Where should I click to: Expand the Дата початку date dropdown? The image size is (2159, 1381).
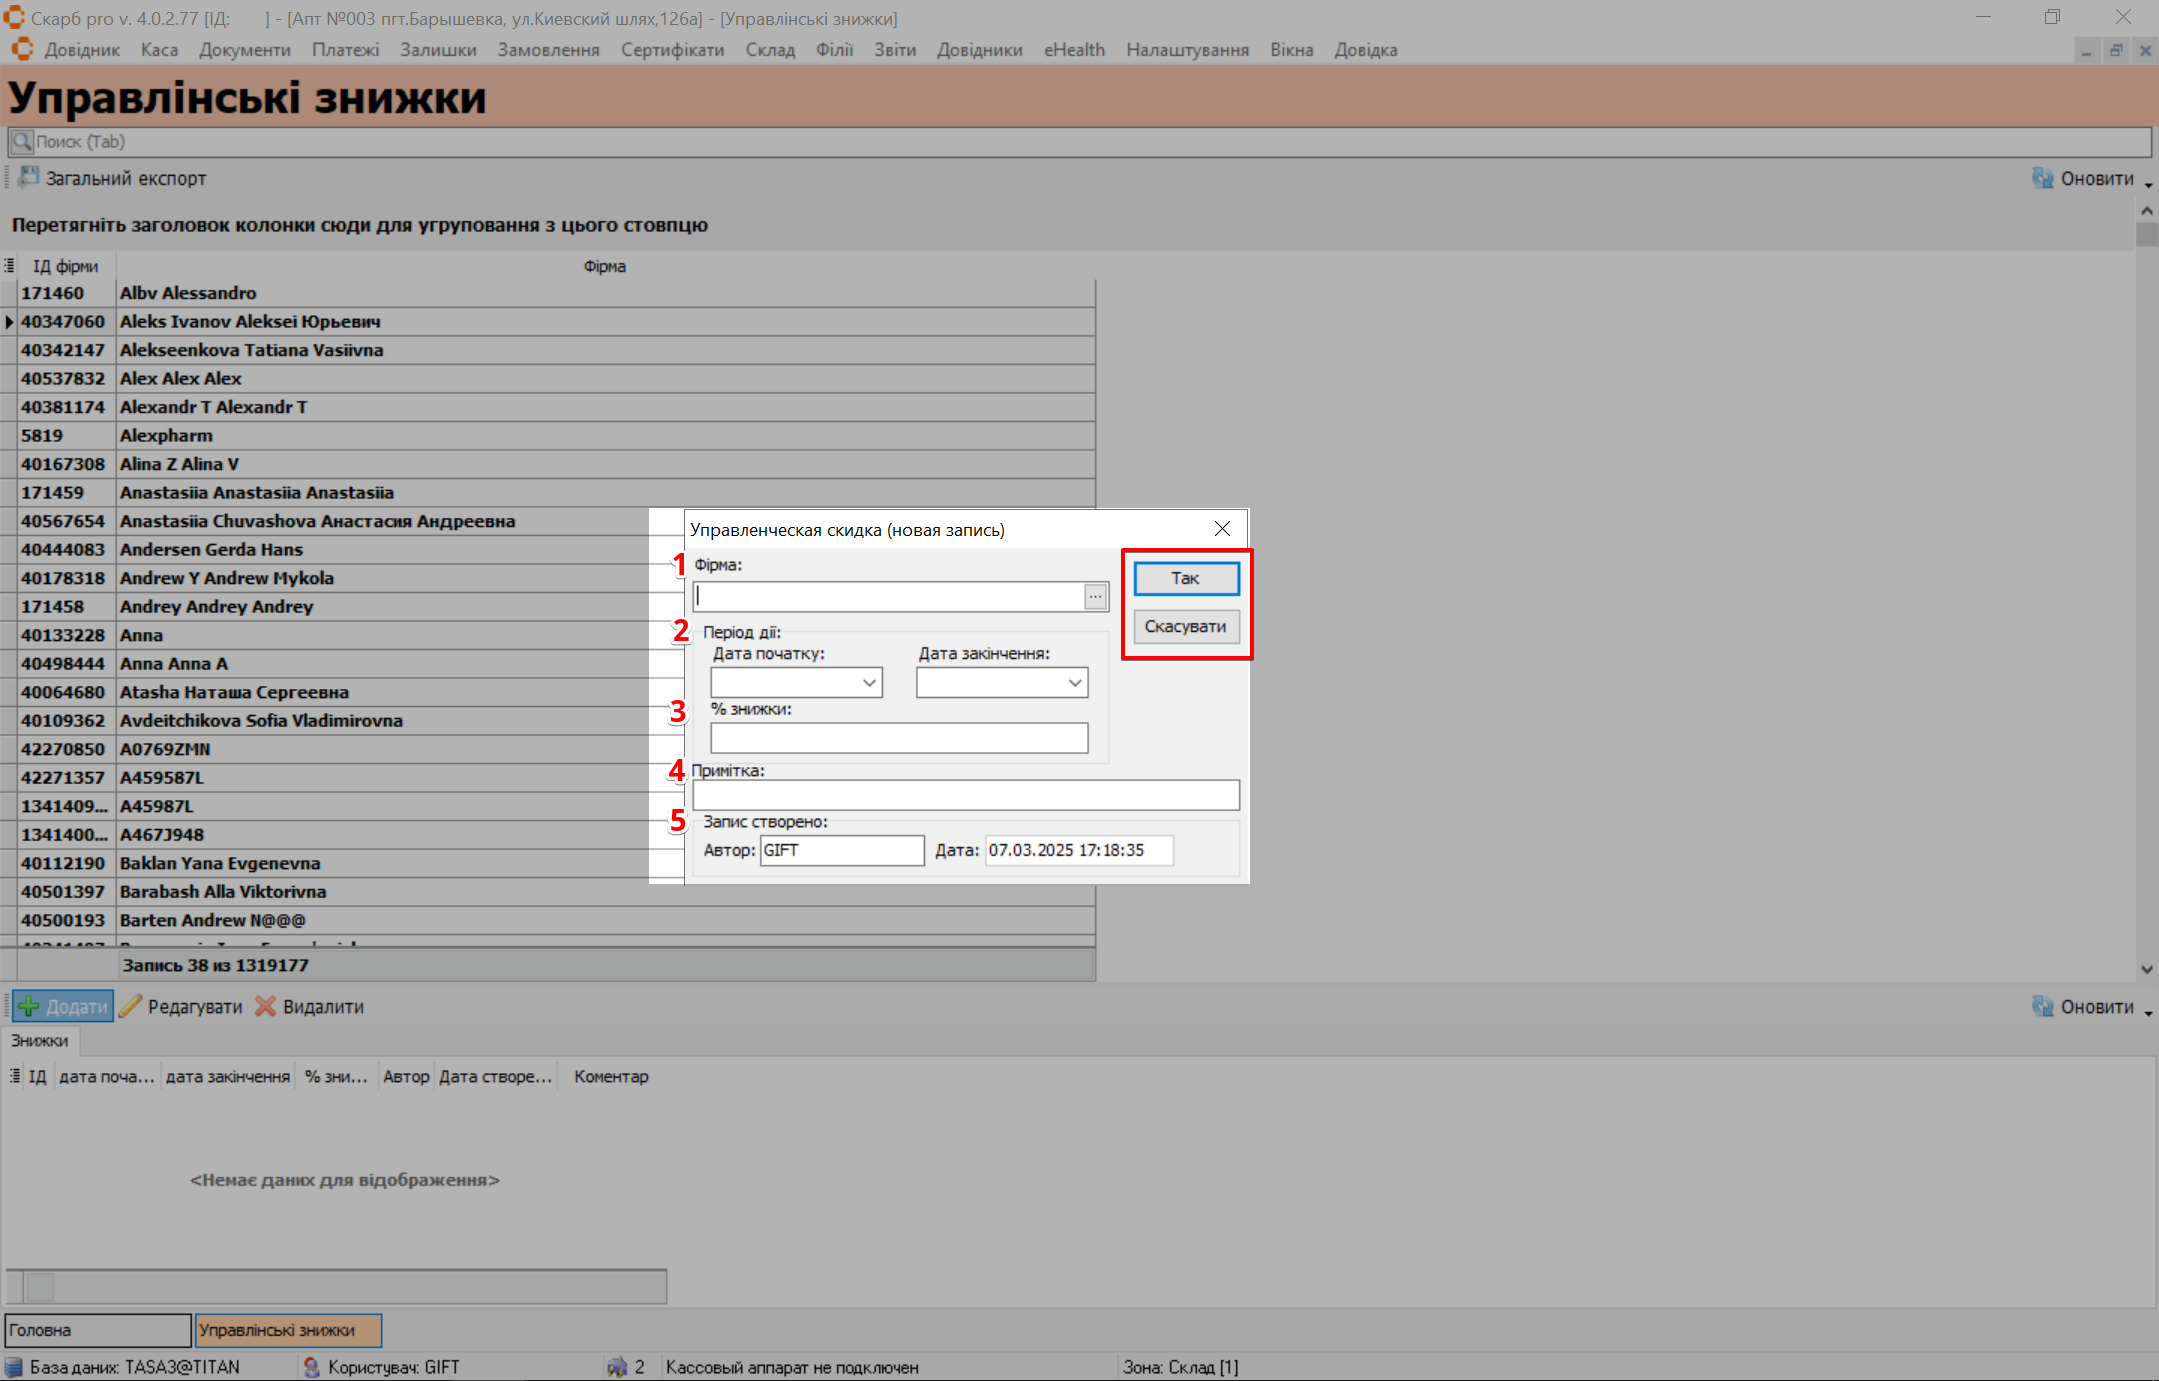[x=869, y=683]
